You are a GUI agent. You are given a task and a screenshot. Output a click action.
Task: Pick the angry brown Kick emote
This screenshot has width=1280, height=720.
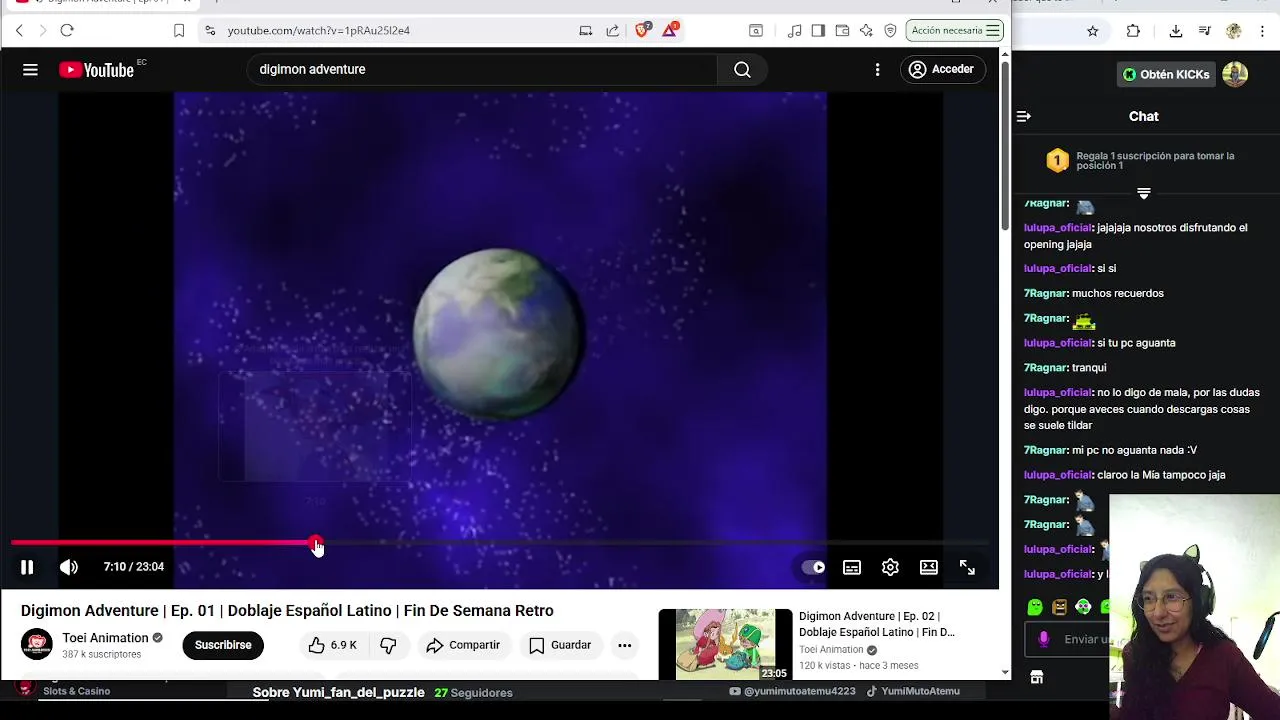tap(1059, 607)
